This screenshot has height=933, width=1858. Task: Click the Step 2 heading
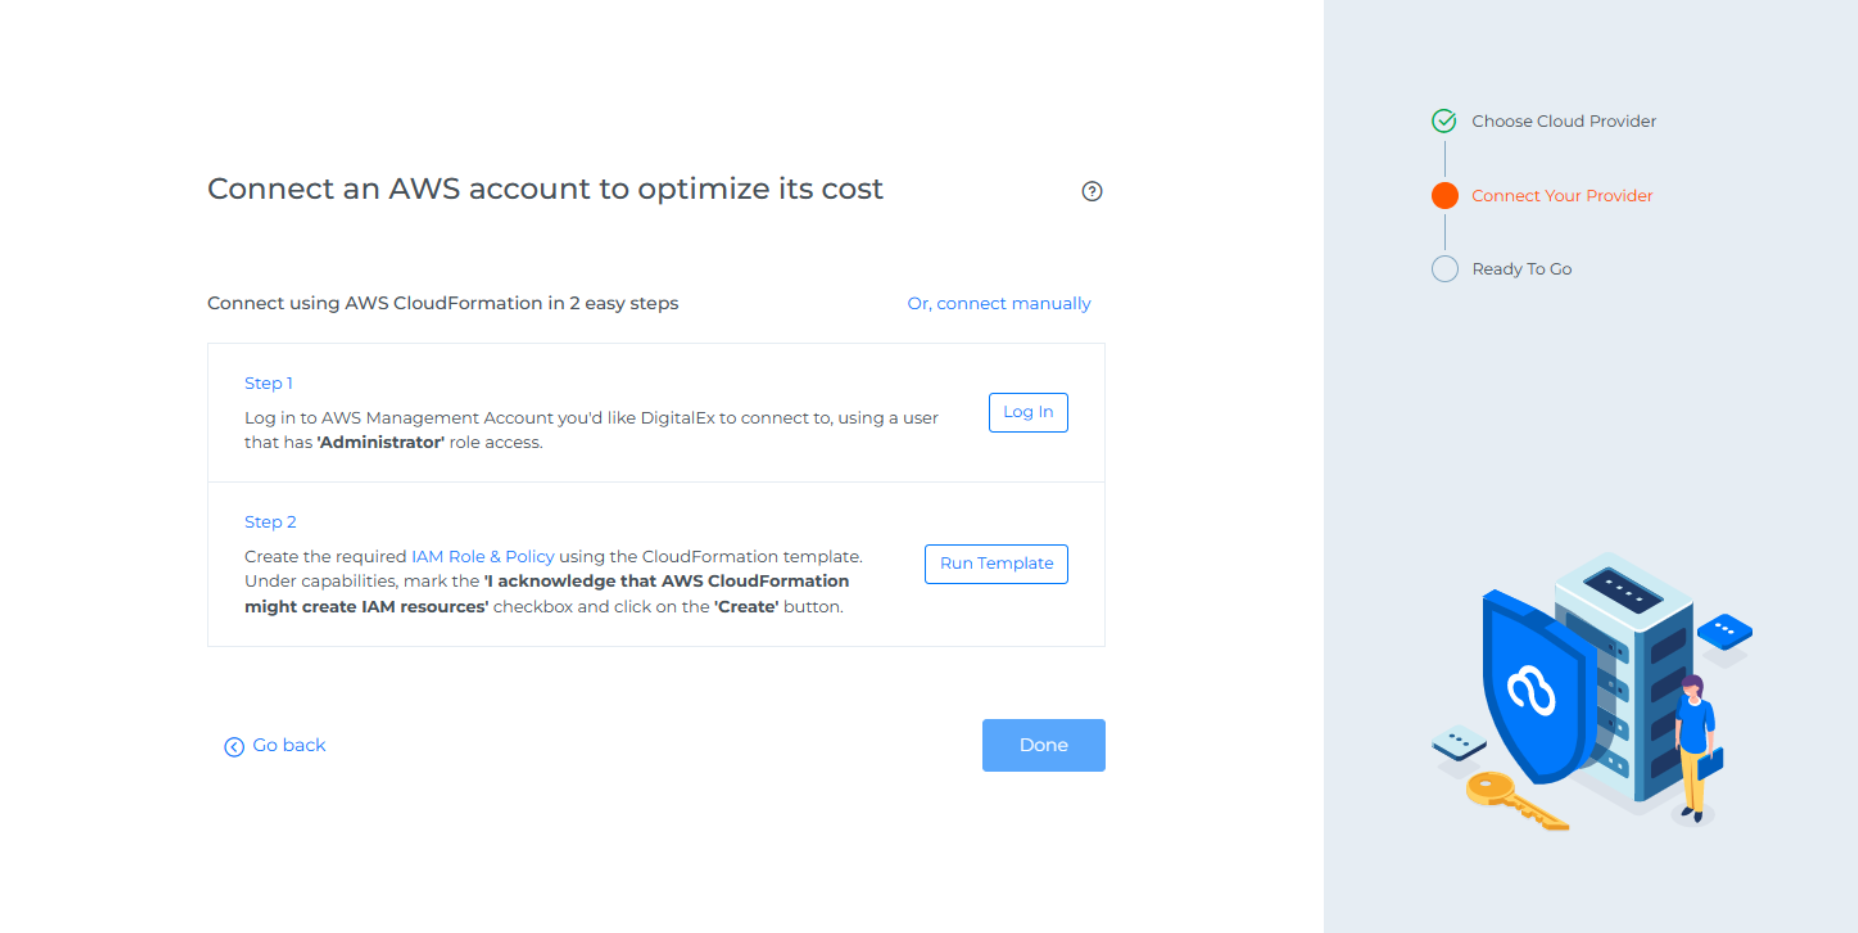(270, 522)
